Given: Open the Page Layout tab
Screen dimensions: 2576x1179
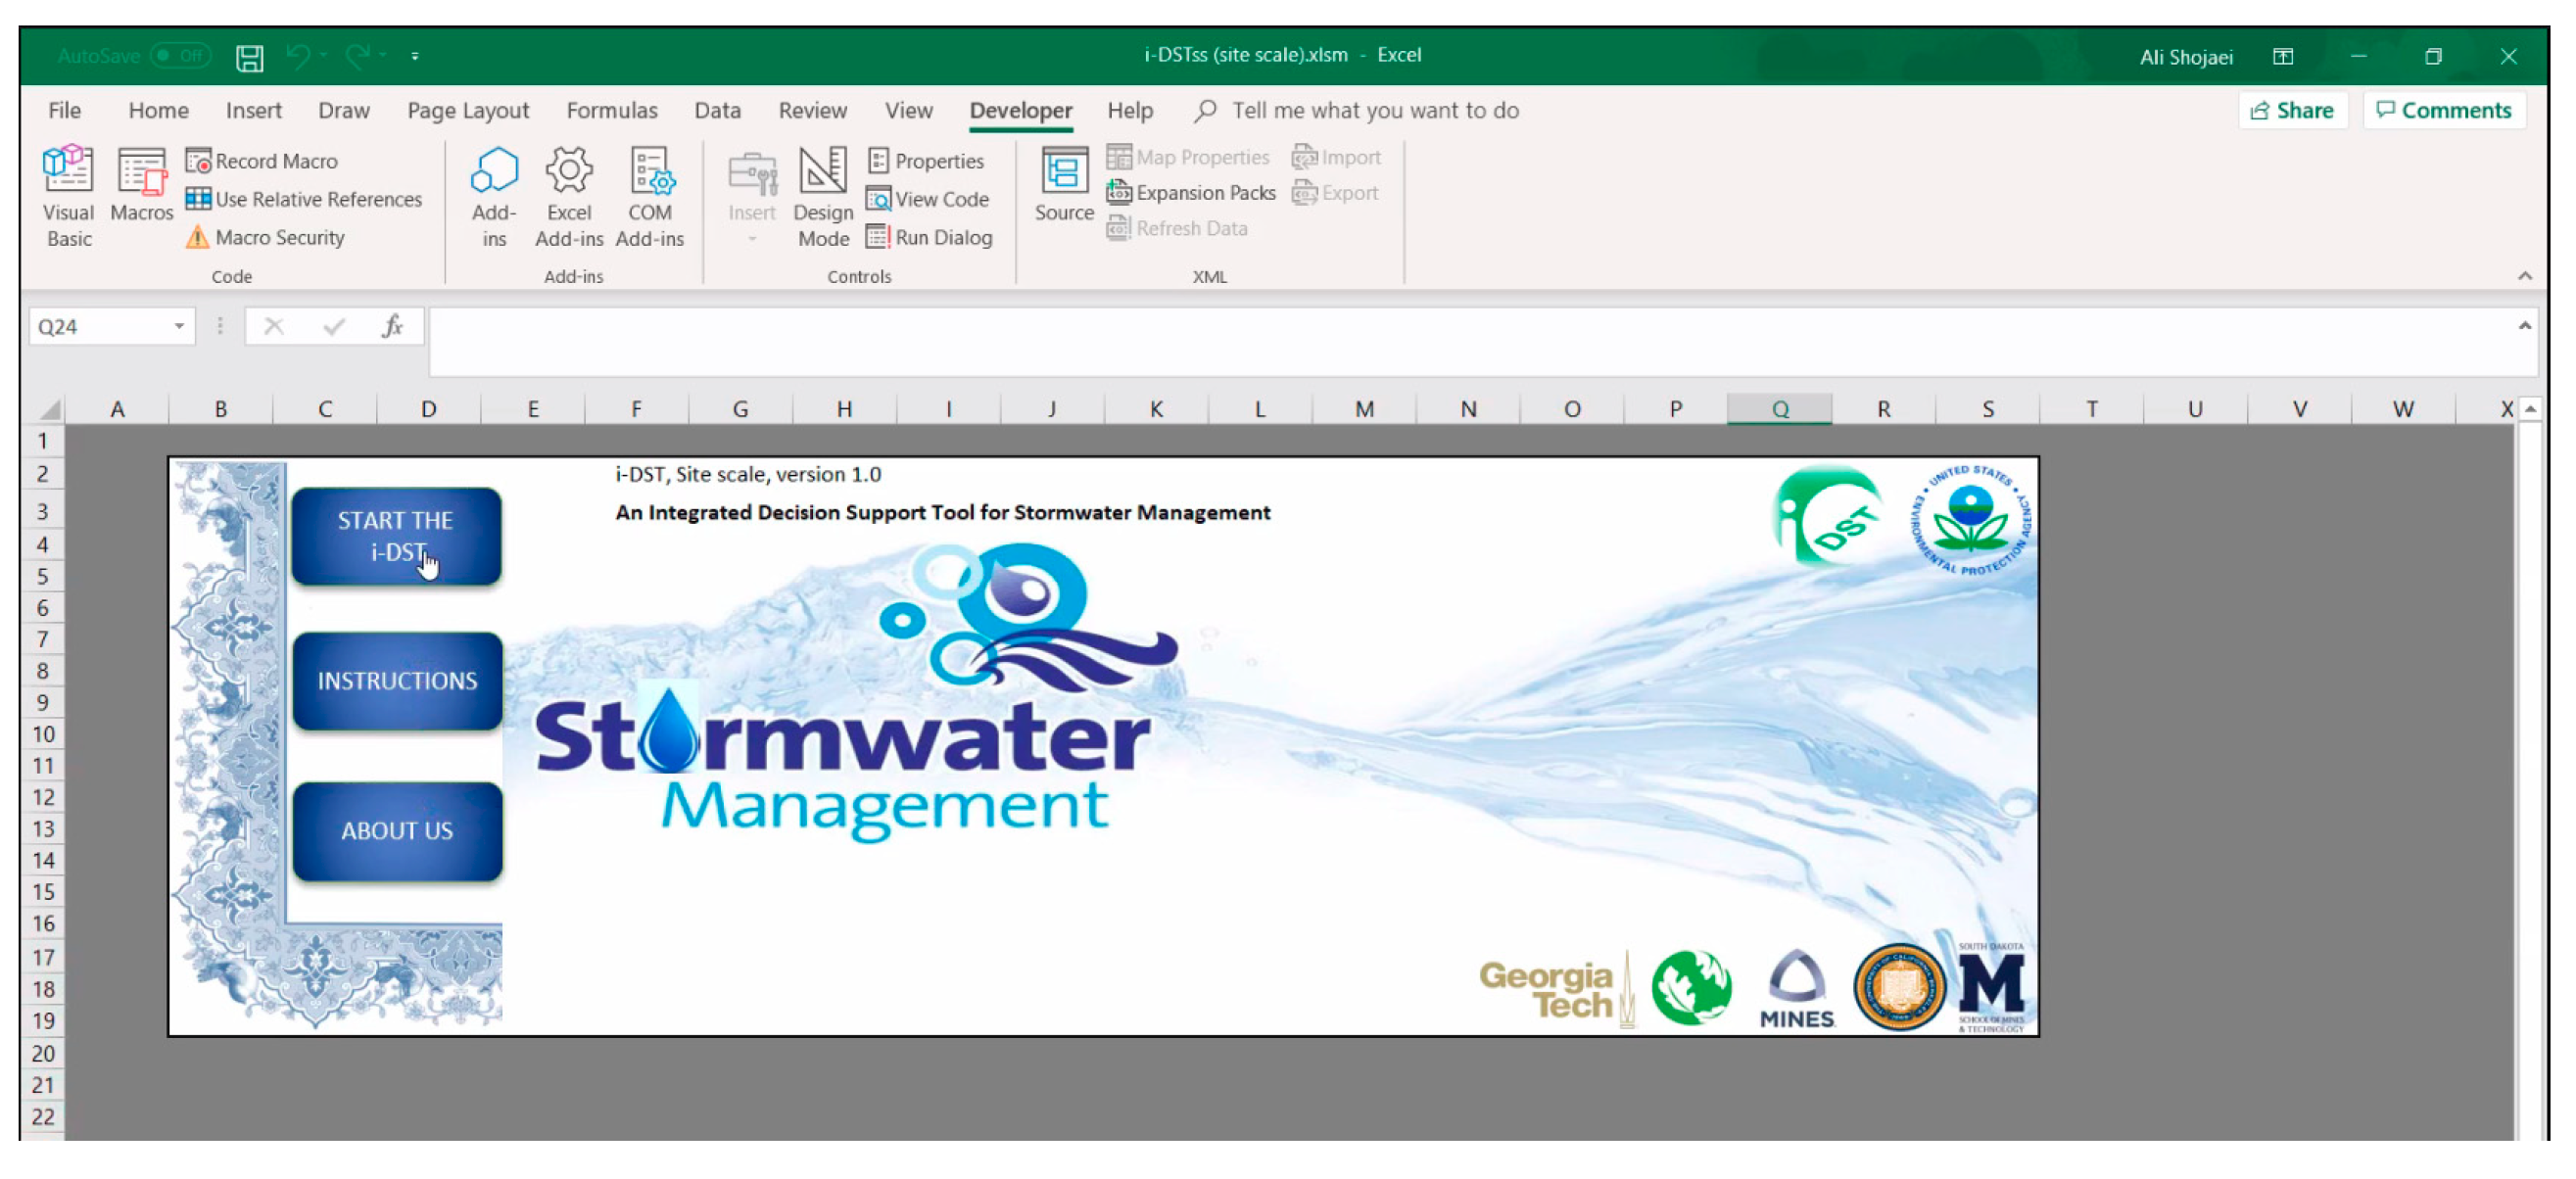Looking at the screenshot, I should [x=468, y=110].
